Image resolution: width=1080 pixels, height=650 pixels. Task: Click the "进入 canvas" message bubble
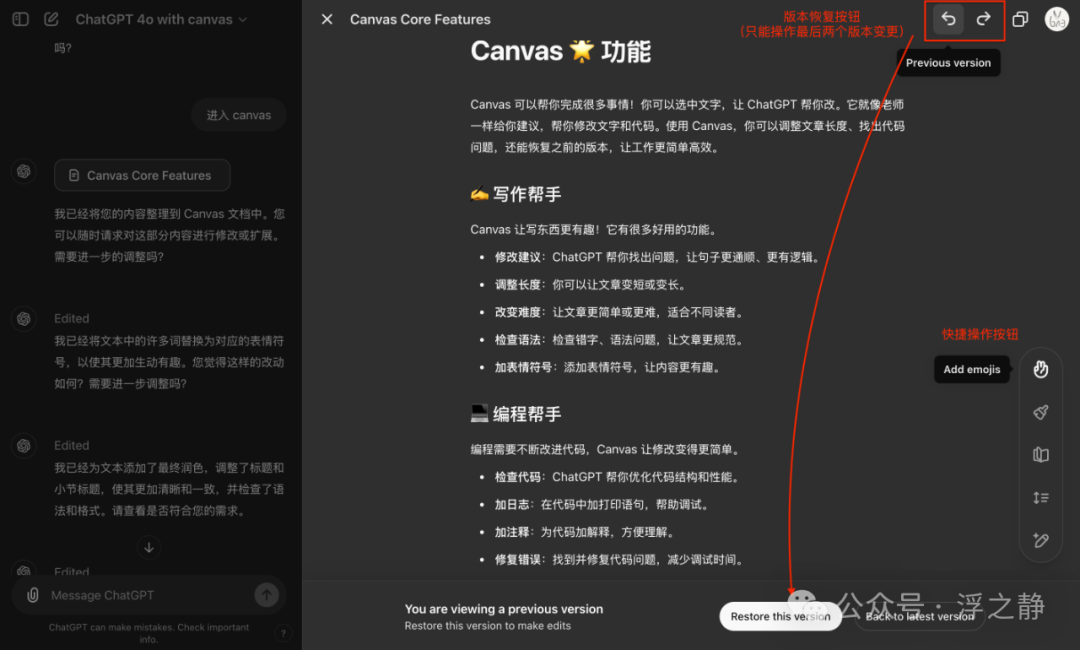238,115
